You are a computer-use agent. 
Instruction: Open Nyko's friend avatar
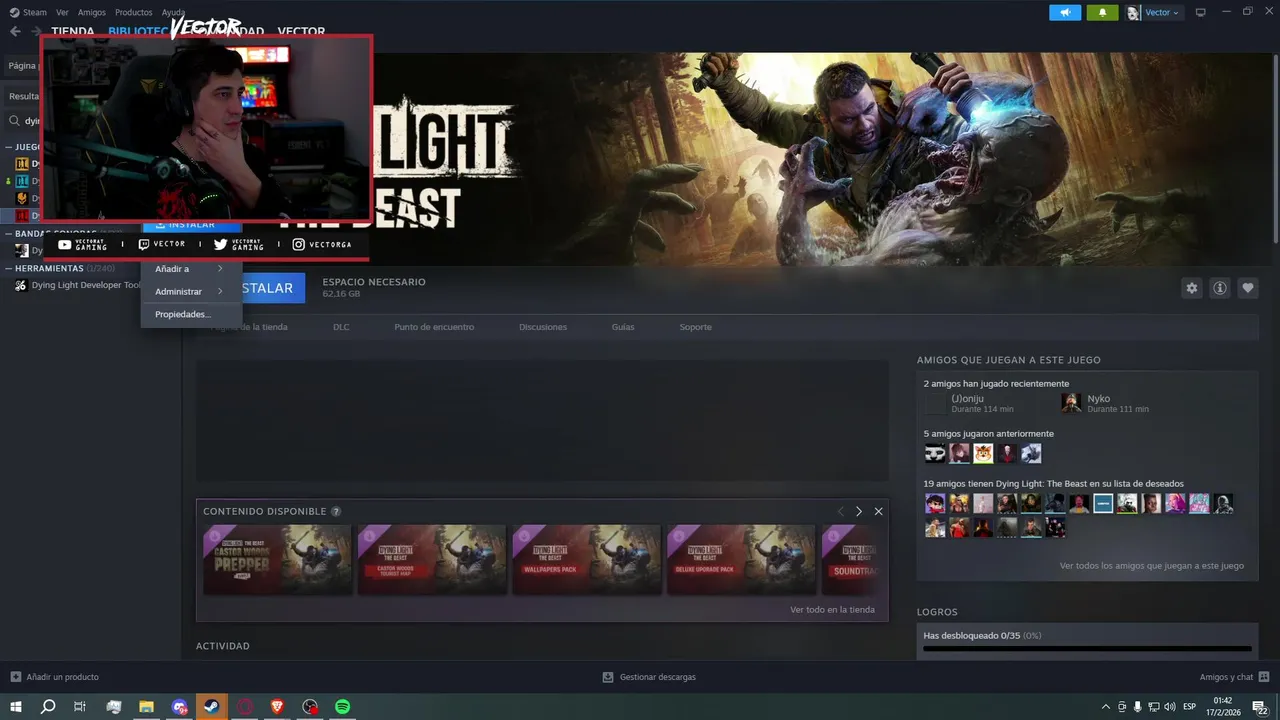pyautogui.click(x=1071, y=403)
